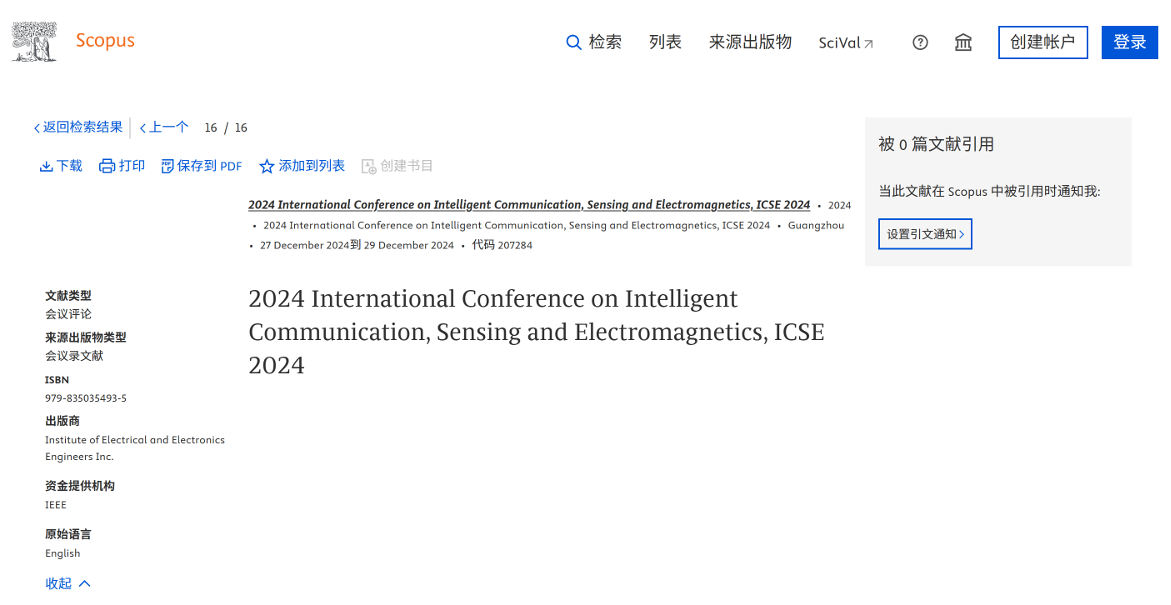The image size is (1171, 605).
Task: Click the document type value 会议评论
Action: tap(68, 314)
